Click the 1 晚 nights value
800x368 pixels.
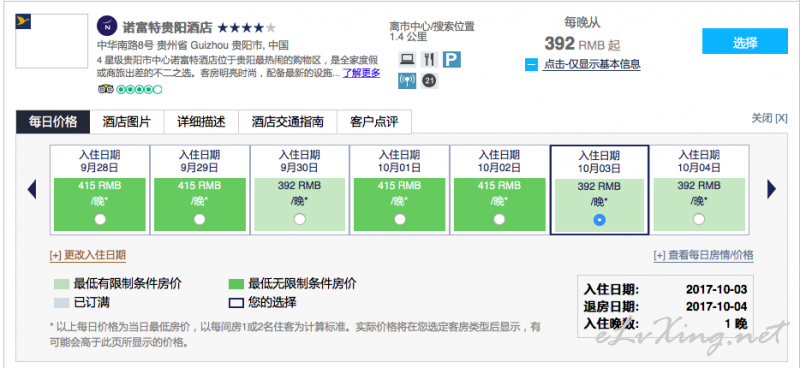[736, 324]
